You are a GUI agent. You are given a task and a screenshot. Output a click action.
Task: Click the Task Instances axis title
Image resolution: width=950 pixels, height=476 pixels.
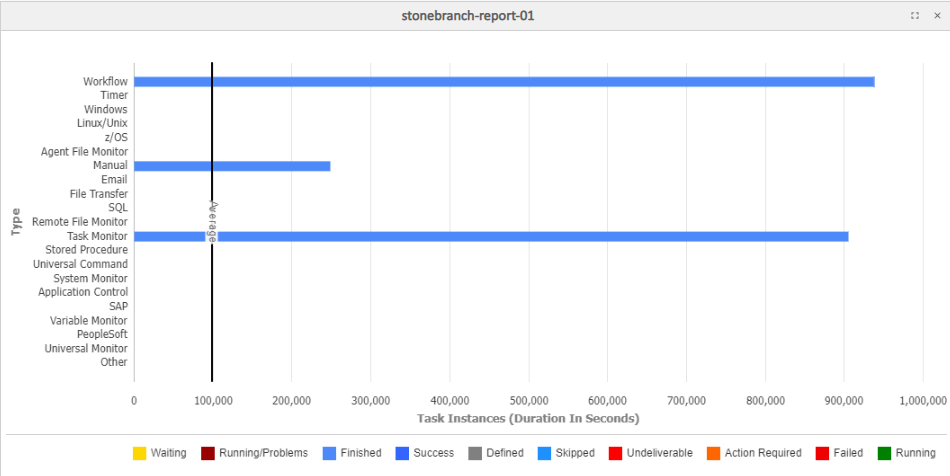tap(528, 419)
